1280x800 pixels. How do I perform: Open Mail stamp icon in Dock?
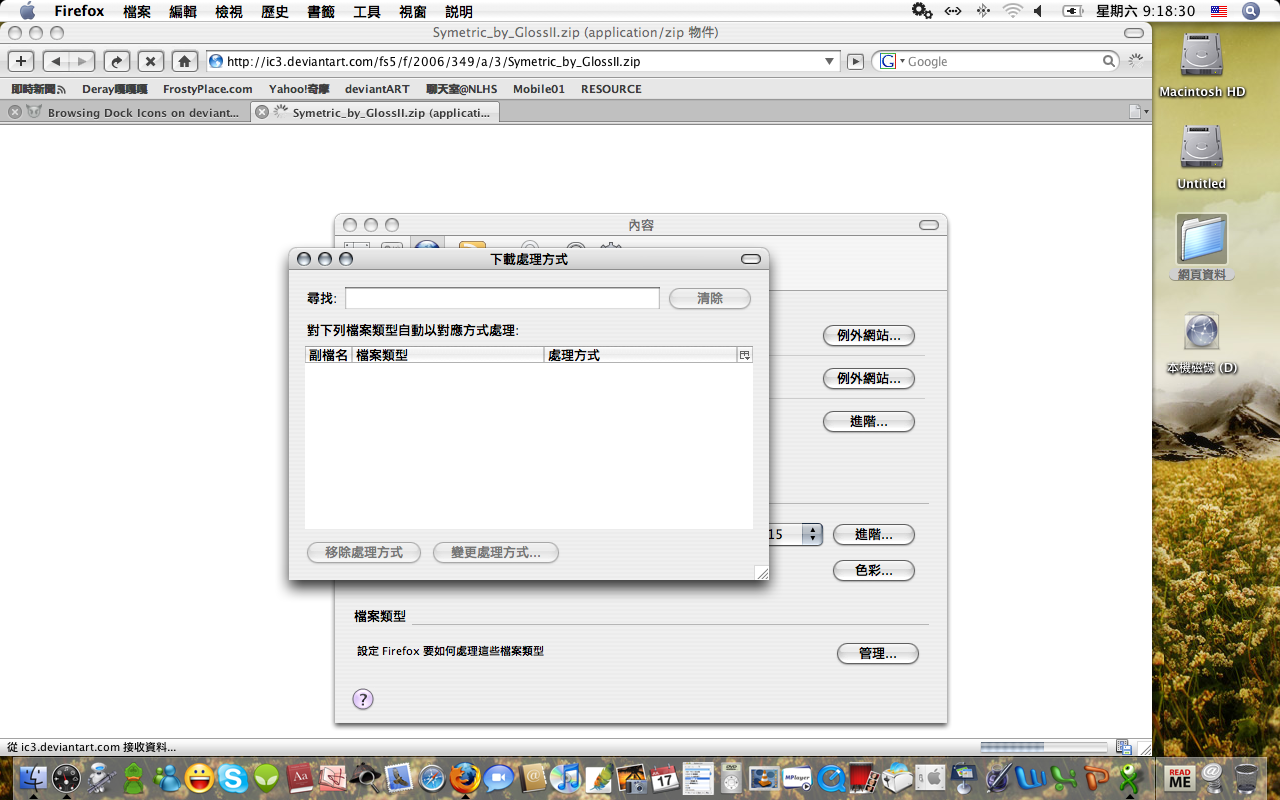tap(399, 778)
